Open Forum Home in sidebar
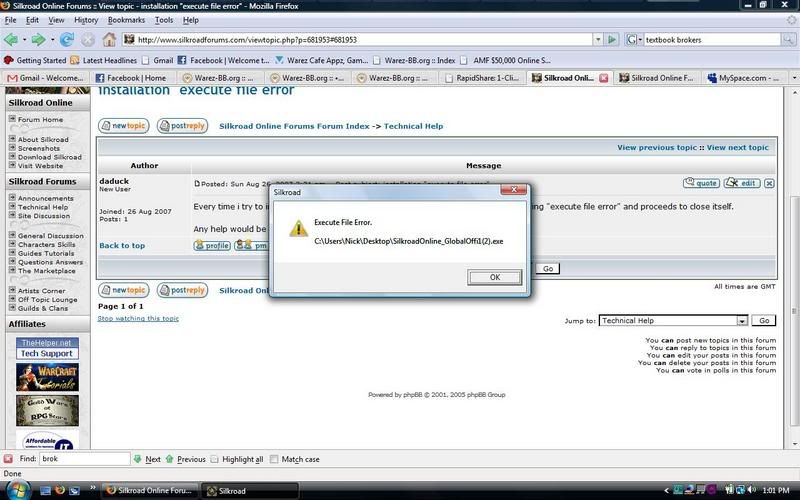800x500 pixels. click(40, 119)
